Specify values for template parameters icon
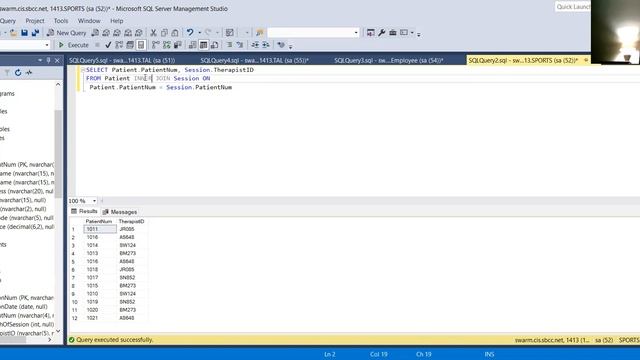Viewport: 640px width, 360px height. (281, 45)
